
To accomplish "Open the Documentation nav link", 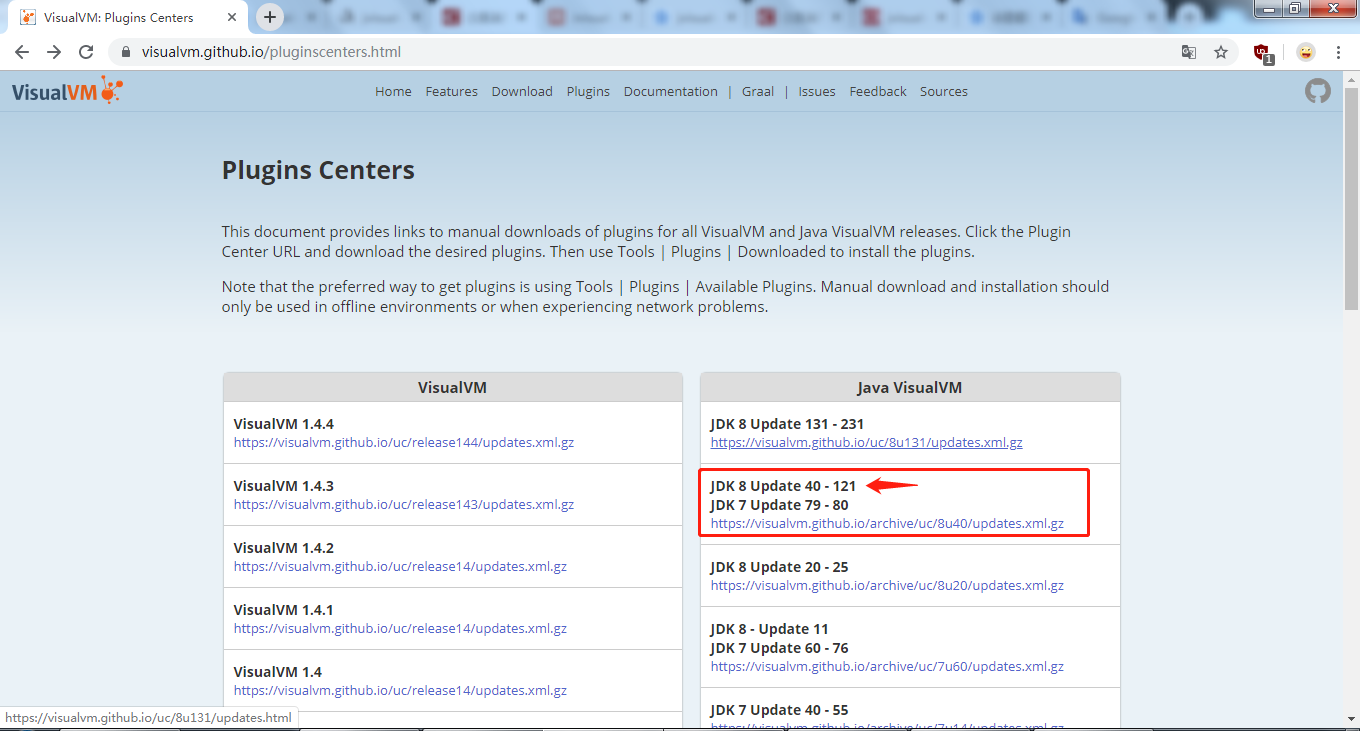I will (x=671, y=91).
